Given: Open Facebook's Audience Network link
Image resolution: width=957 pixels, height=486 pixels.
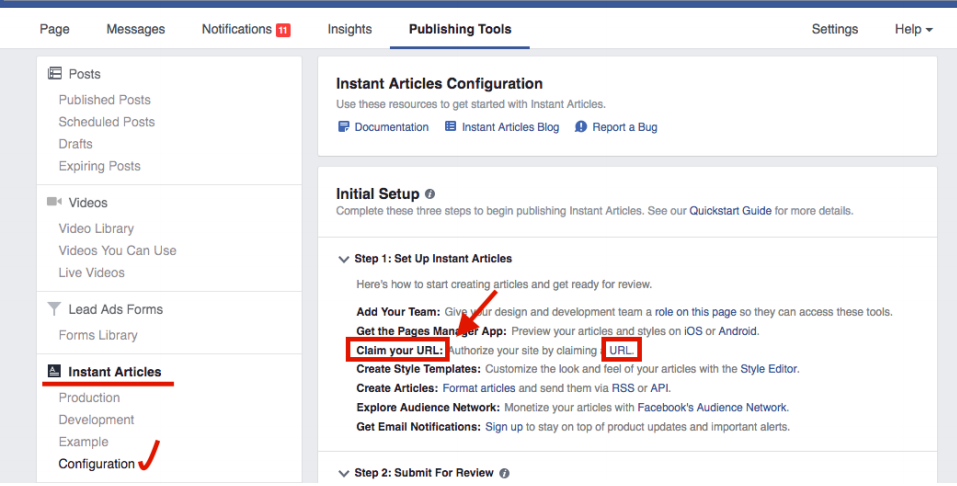Looking at the screenshot, I should point(712,407).
